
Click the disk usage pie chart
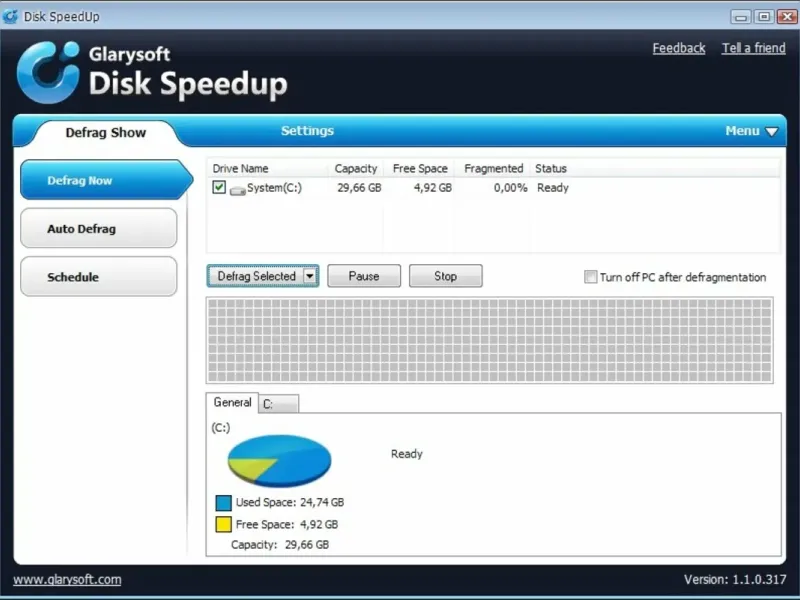(279, 461)
